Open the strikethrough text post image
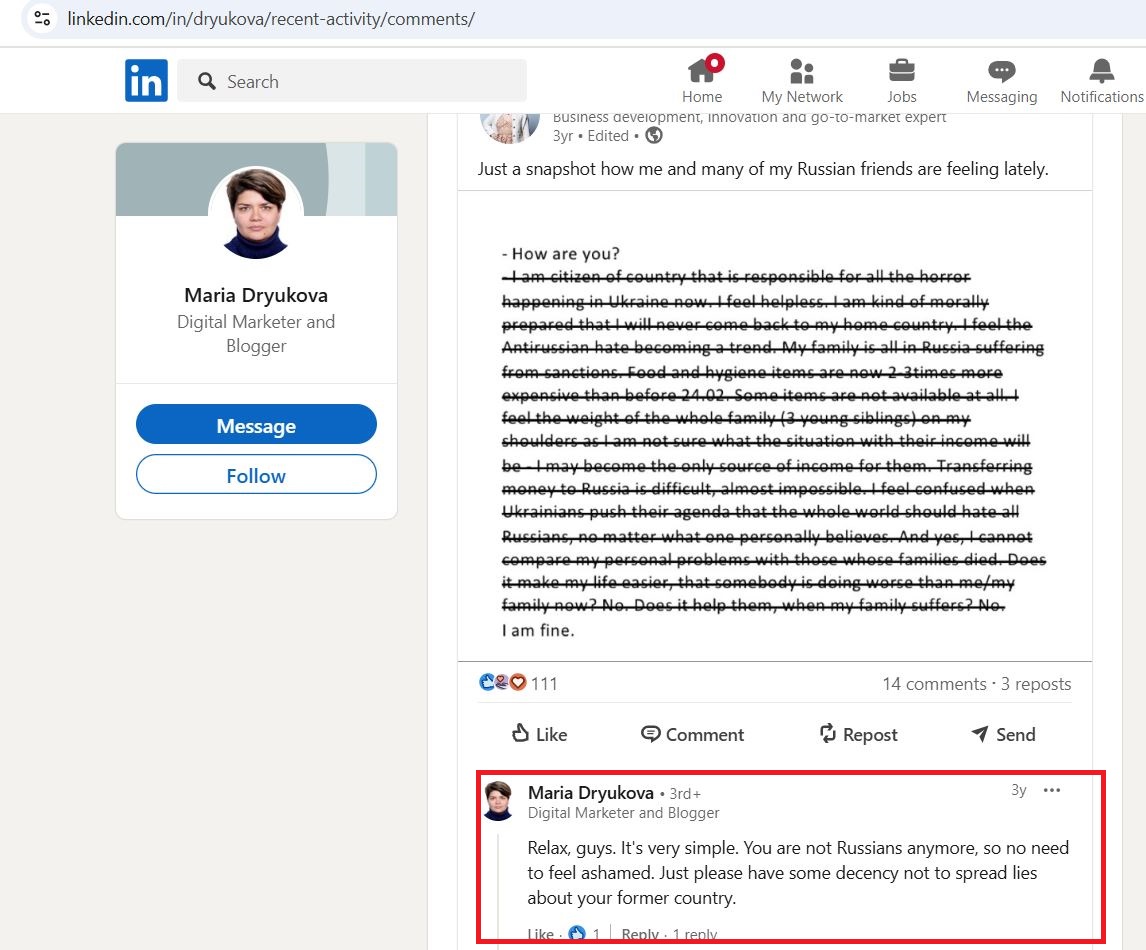 (x=775, y=426)
